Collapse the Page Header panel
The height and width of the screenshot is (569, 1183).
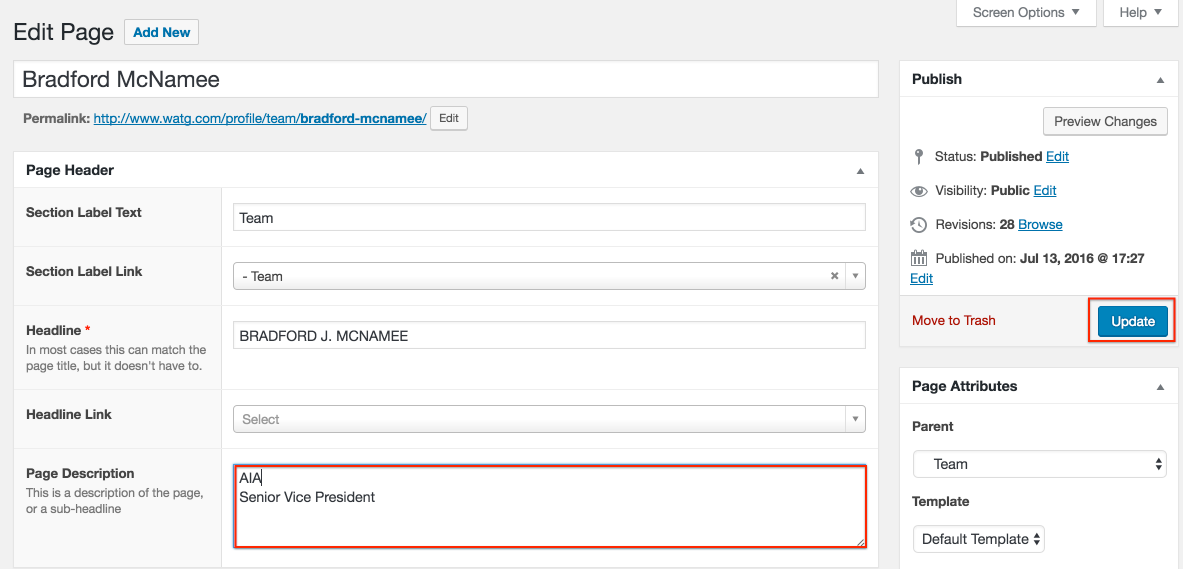pyautogui.click(x=860, y=171)
